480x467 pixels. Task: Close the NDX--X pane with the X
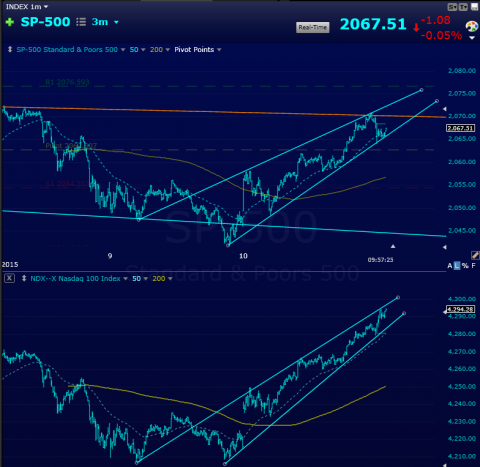click(x=9, y=278)
